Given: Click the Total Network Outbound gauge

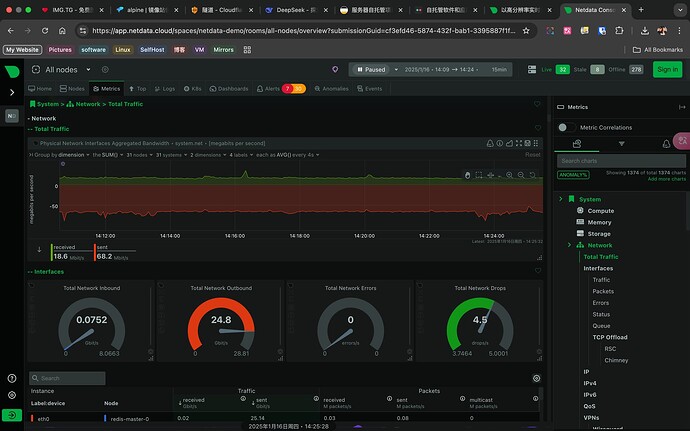Looking at the screenshot, I should (x=219, y=320).
